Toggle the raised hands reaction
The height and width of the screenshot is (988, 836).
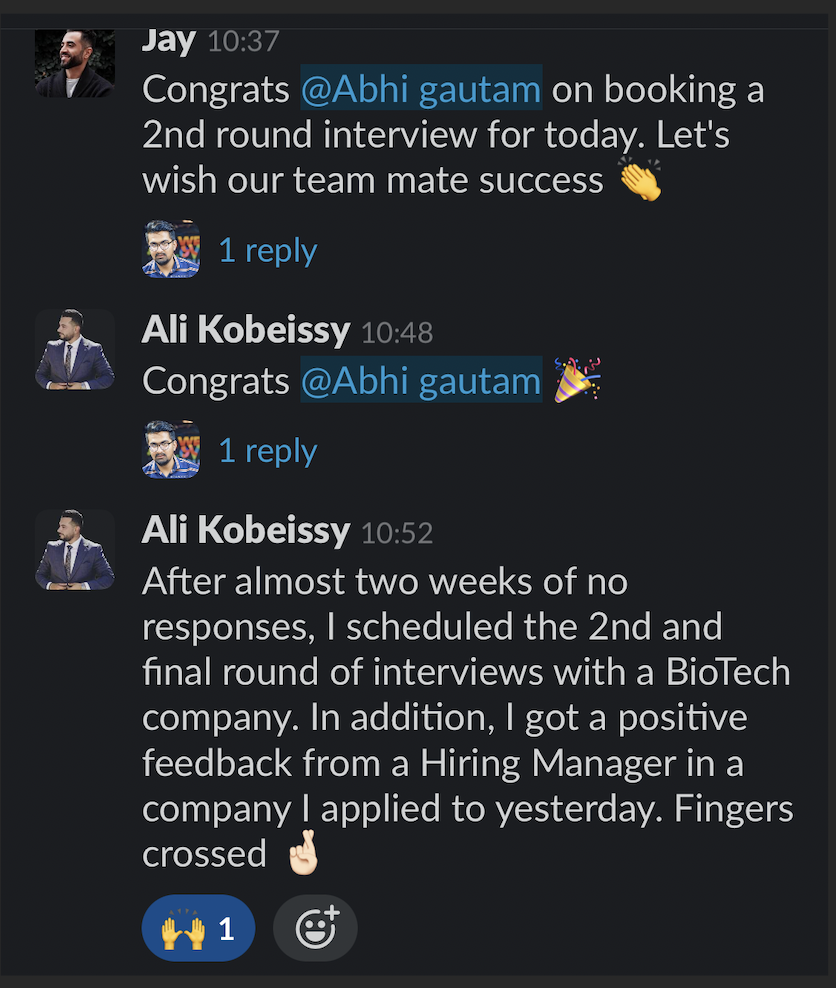[x=198, y=928]
